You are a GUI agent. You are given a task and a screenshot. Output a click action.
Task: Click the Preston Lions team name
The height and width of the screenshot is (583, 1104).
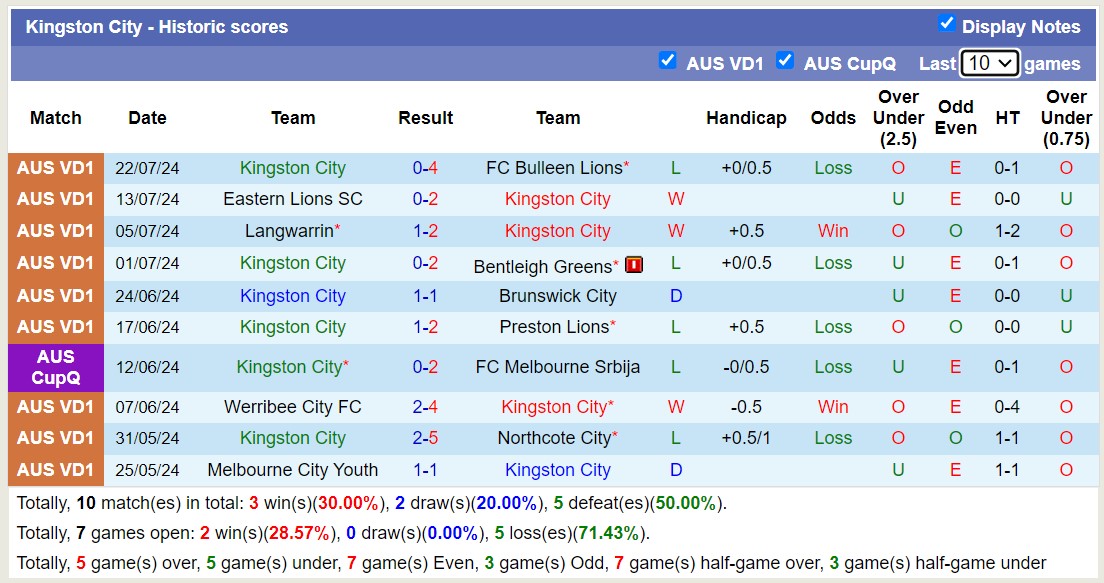(x=553, y=327)
